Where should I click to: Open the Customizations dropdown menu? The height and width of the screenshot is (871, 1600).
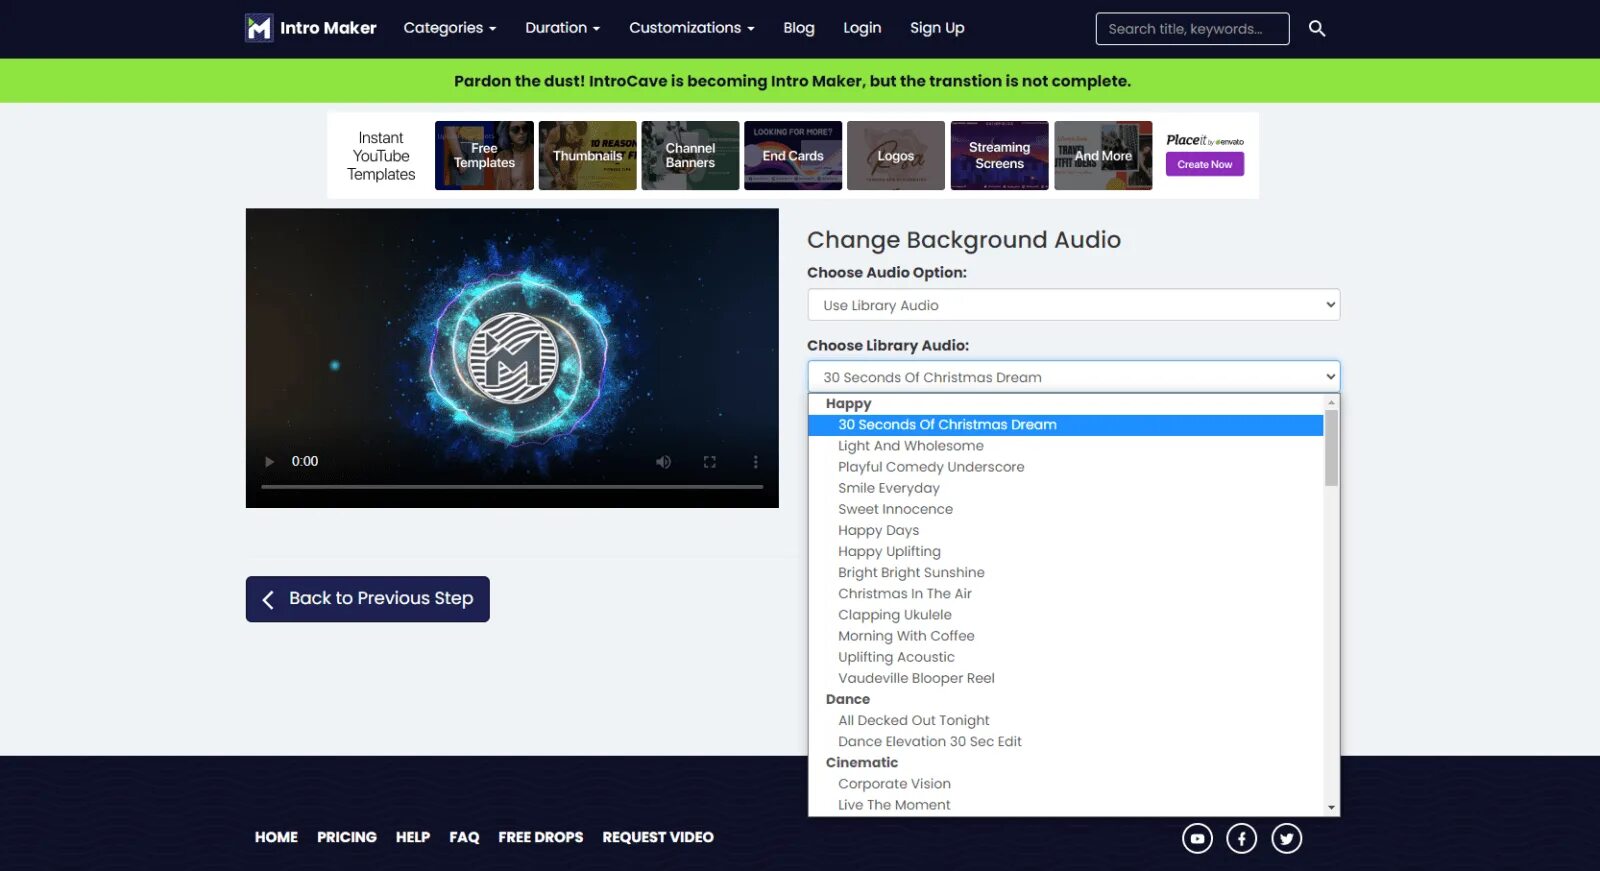692,28
